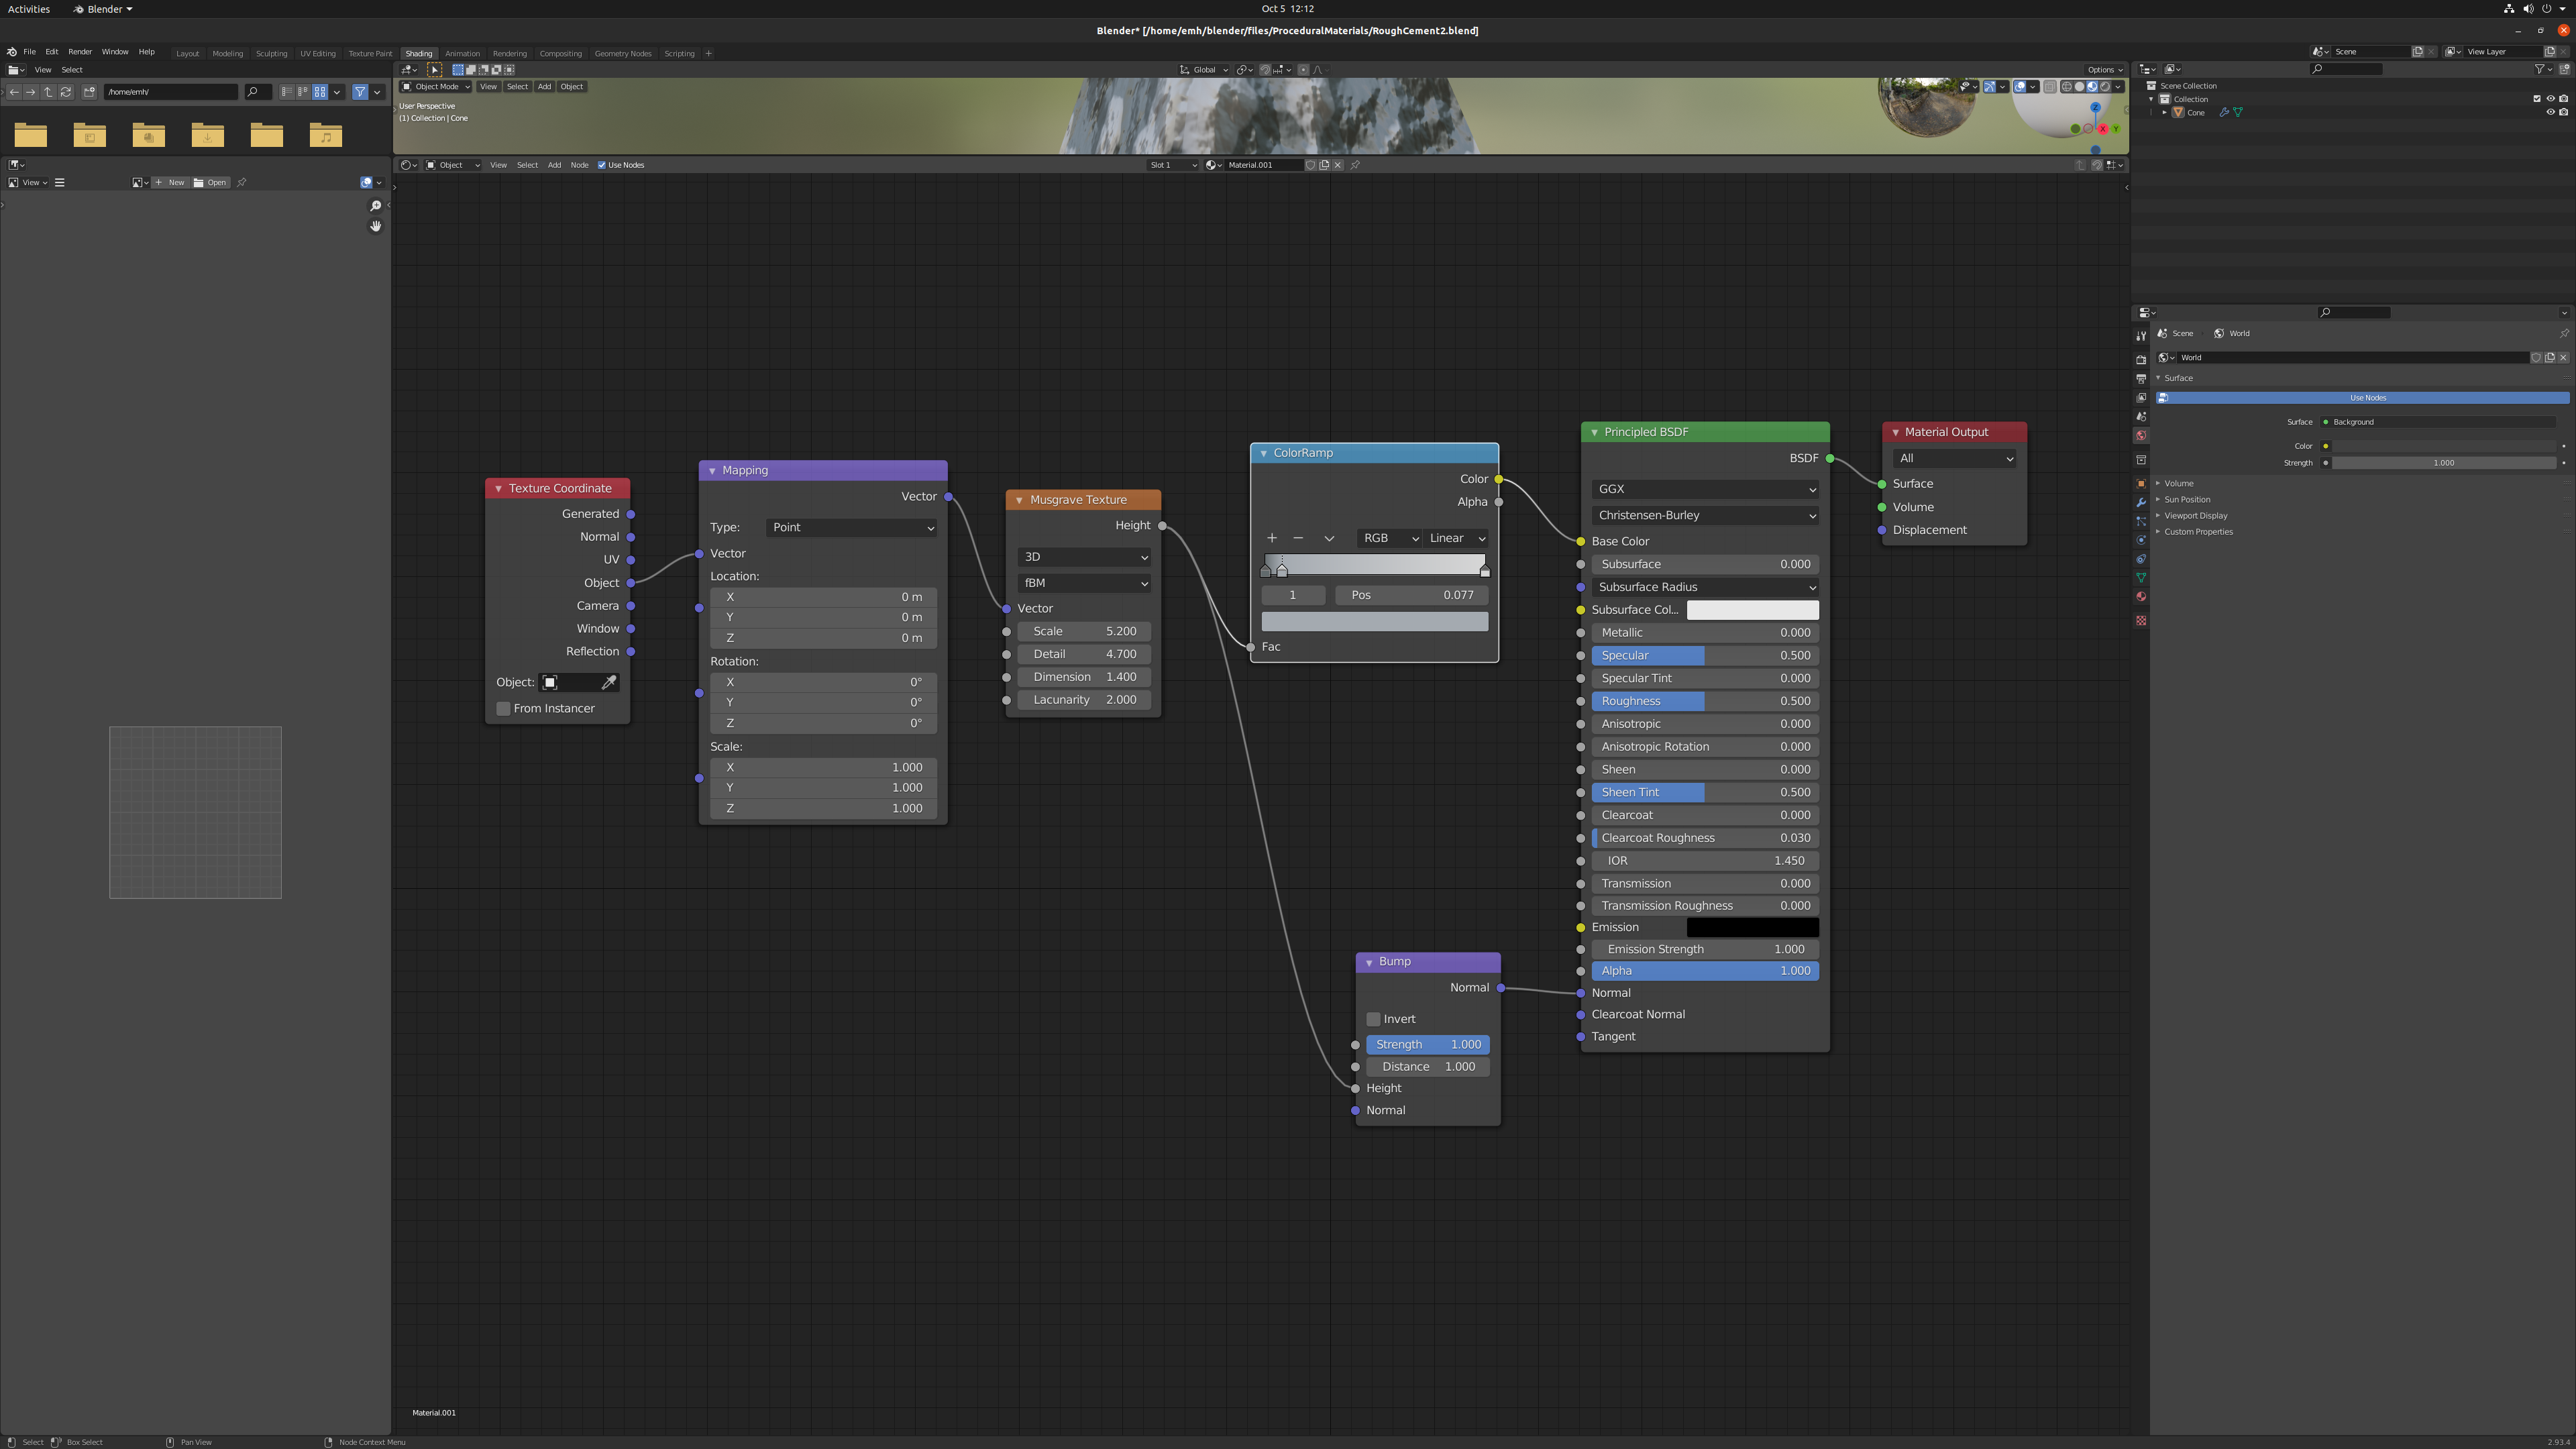Image resolution: width=2576 pixels, height=1449 pixels.
Task: Create new directory in file browser
Action: coord(89,92)
